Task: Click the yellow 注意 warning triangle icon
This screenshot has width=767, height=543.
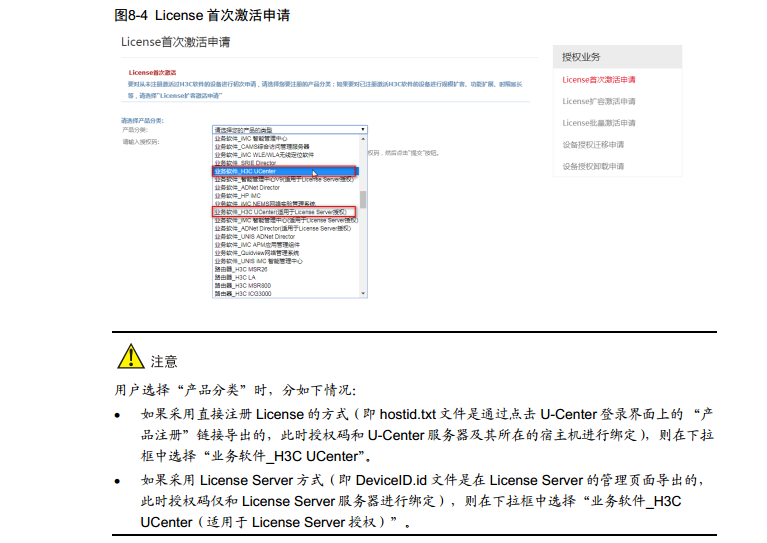Action: (x=131, y=356)
